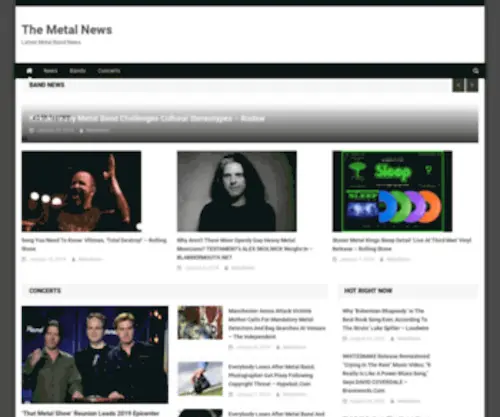Click author icon under Whitesnake article

(392, 401)
